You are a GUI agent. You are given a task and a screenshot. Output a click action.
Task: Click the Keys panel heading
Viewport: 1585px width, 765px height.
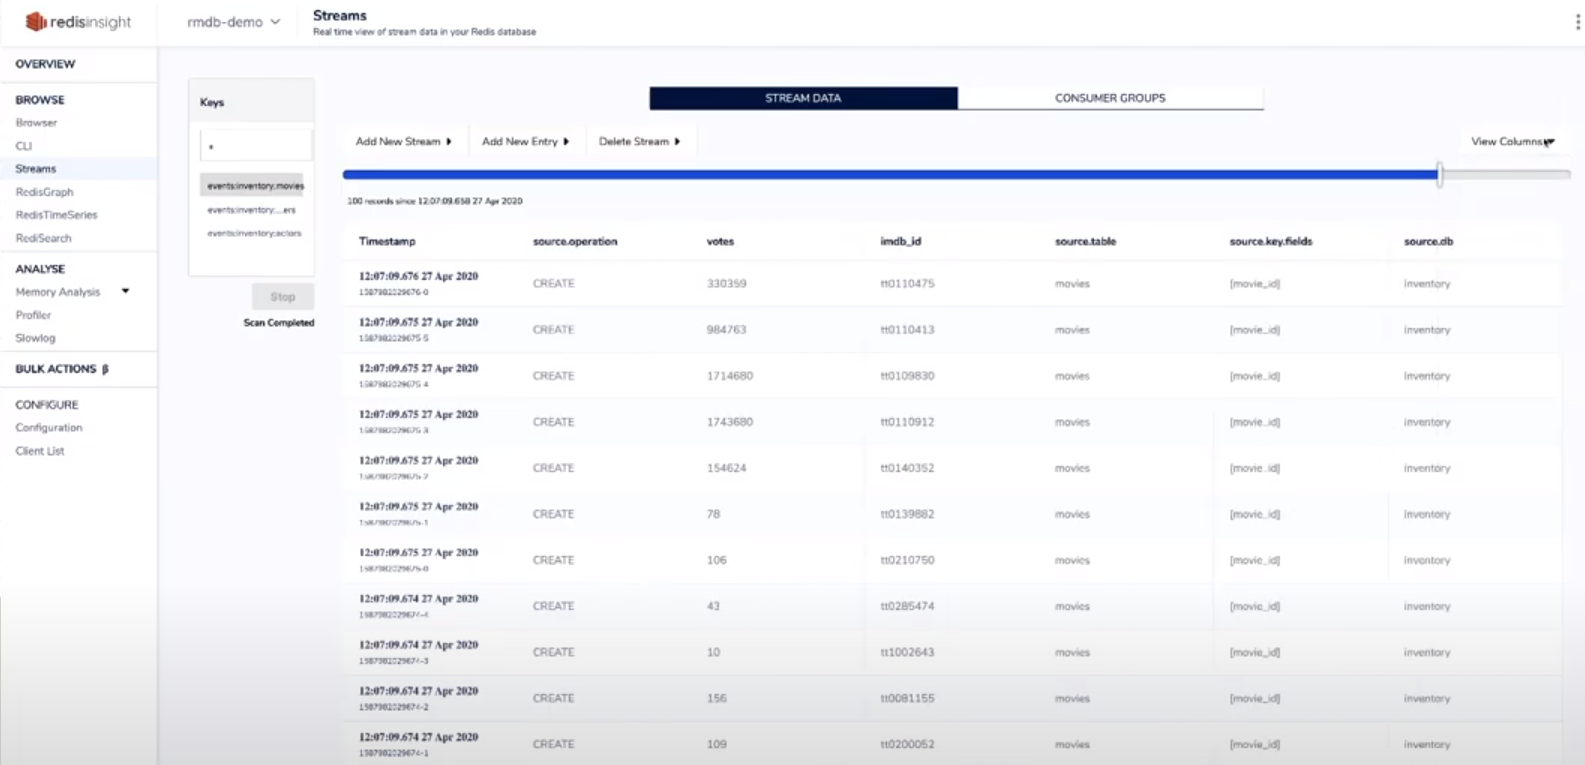(x=212, y=102)
